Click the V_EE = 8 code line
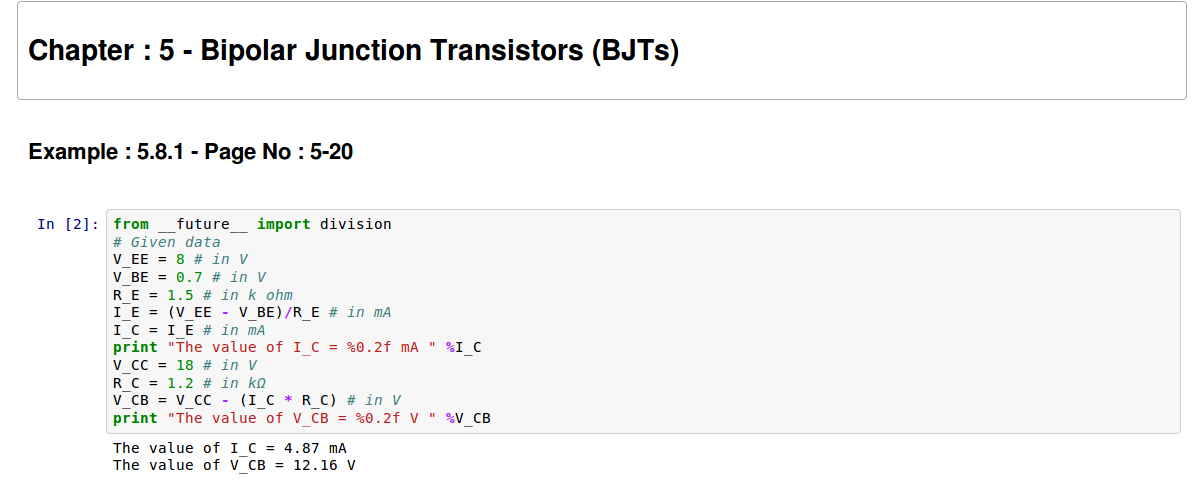1204x493 pixels. (180, 259)
